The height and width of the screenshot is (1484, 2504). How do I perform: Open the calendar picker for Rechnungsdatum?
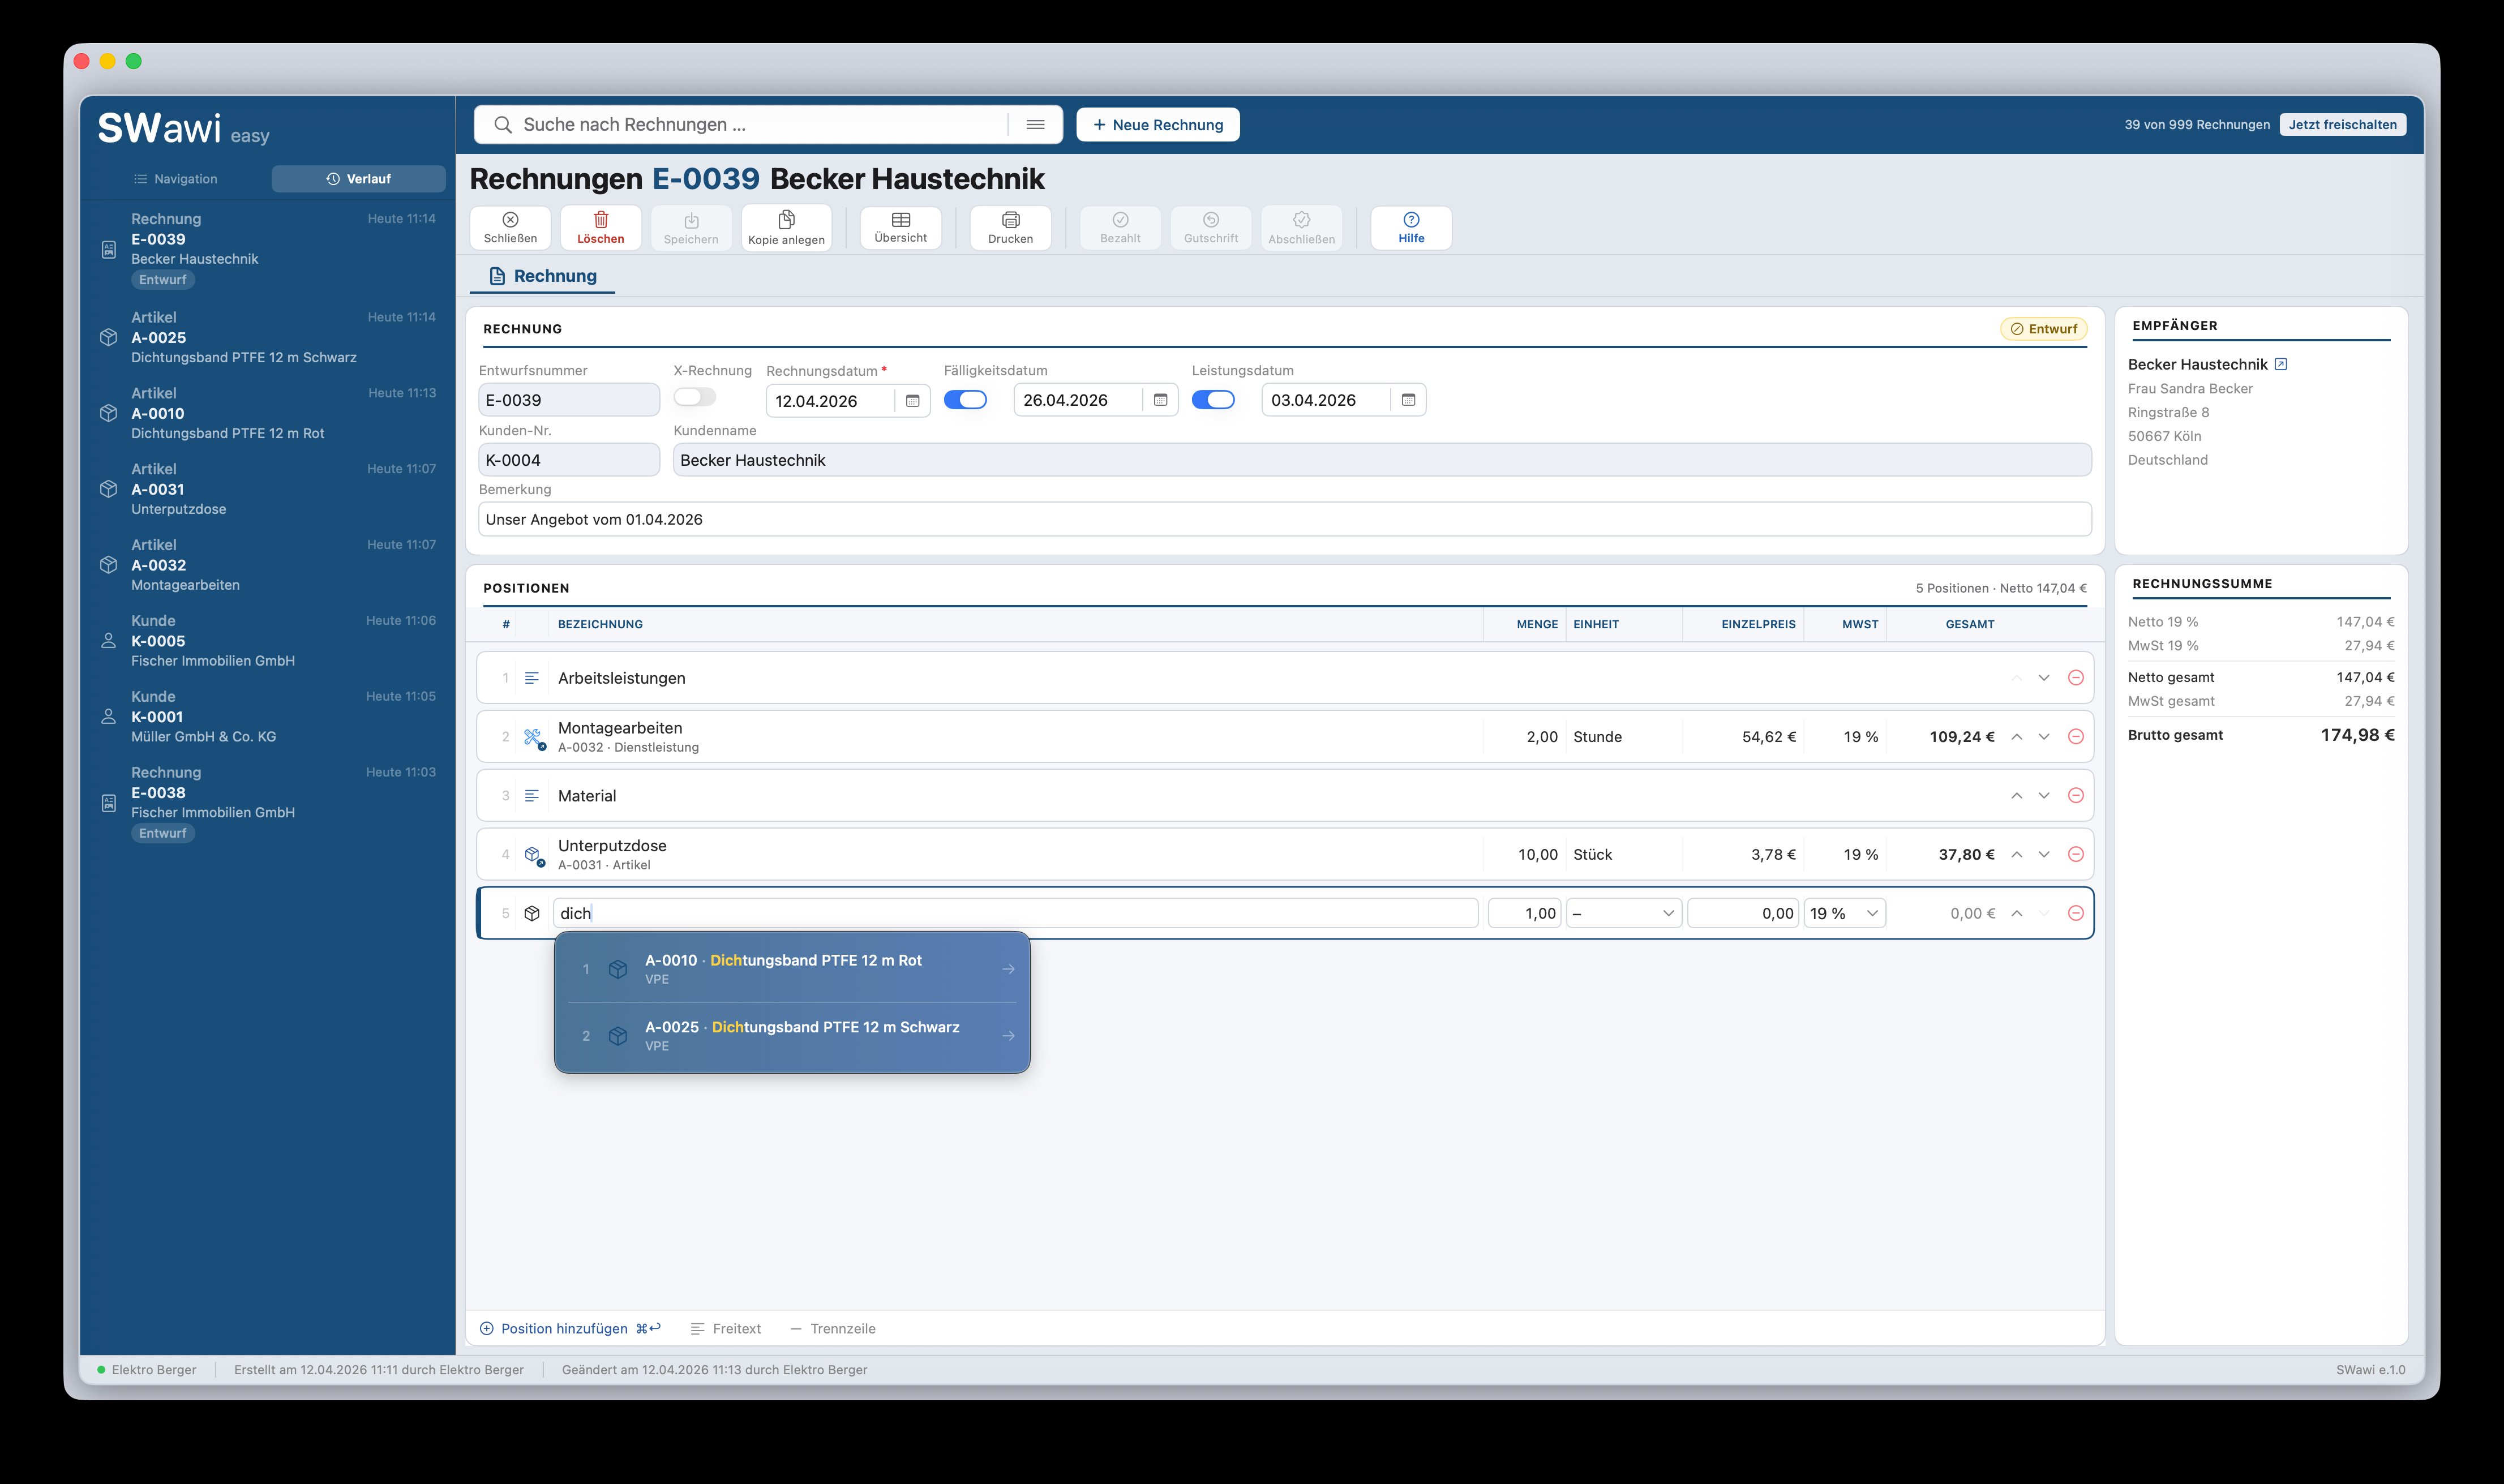tap(911, 400)
